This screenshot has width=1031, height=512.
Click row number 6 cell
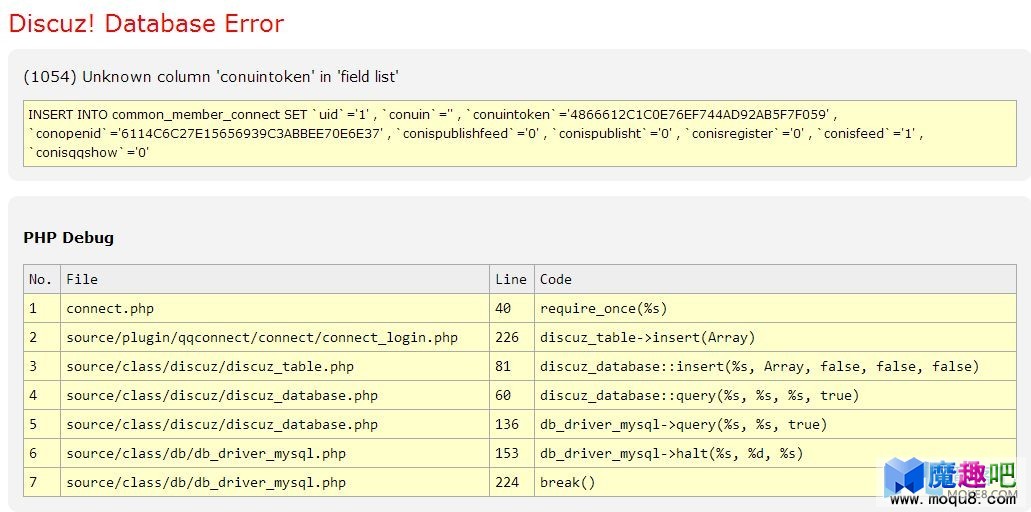coord(41,453)
